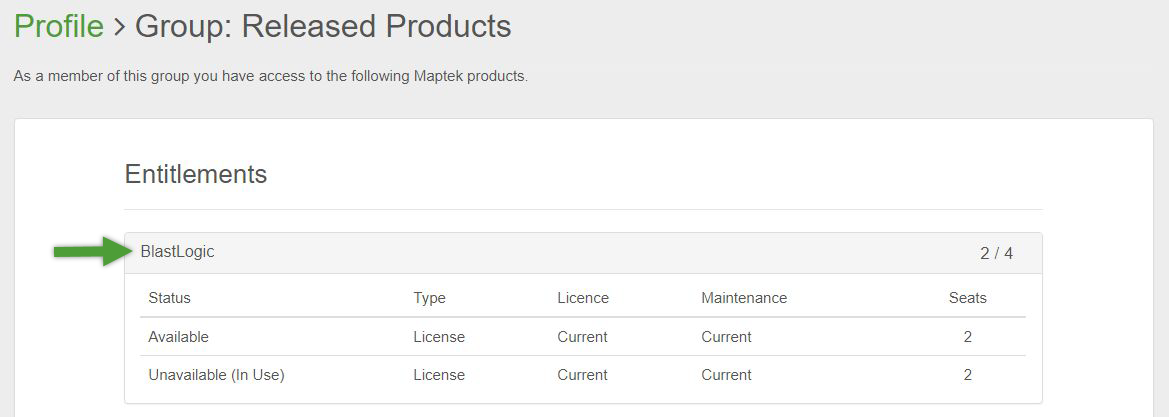
Task: Click License type in the Available row
Action: (439, 337)
